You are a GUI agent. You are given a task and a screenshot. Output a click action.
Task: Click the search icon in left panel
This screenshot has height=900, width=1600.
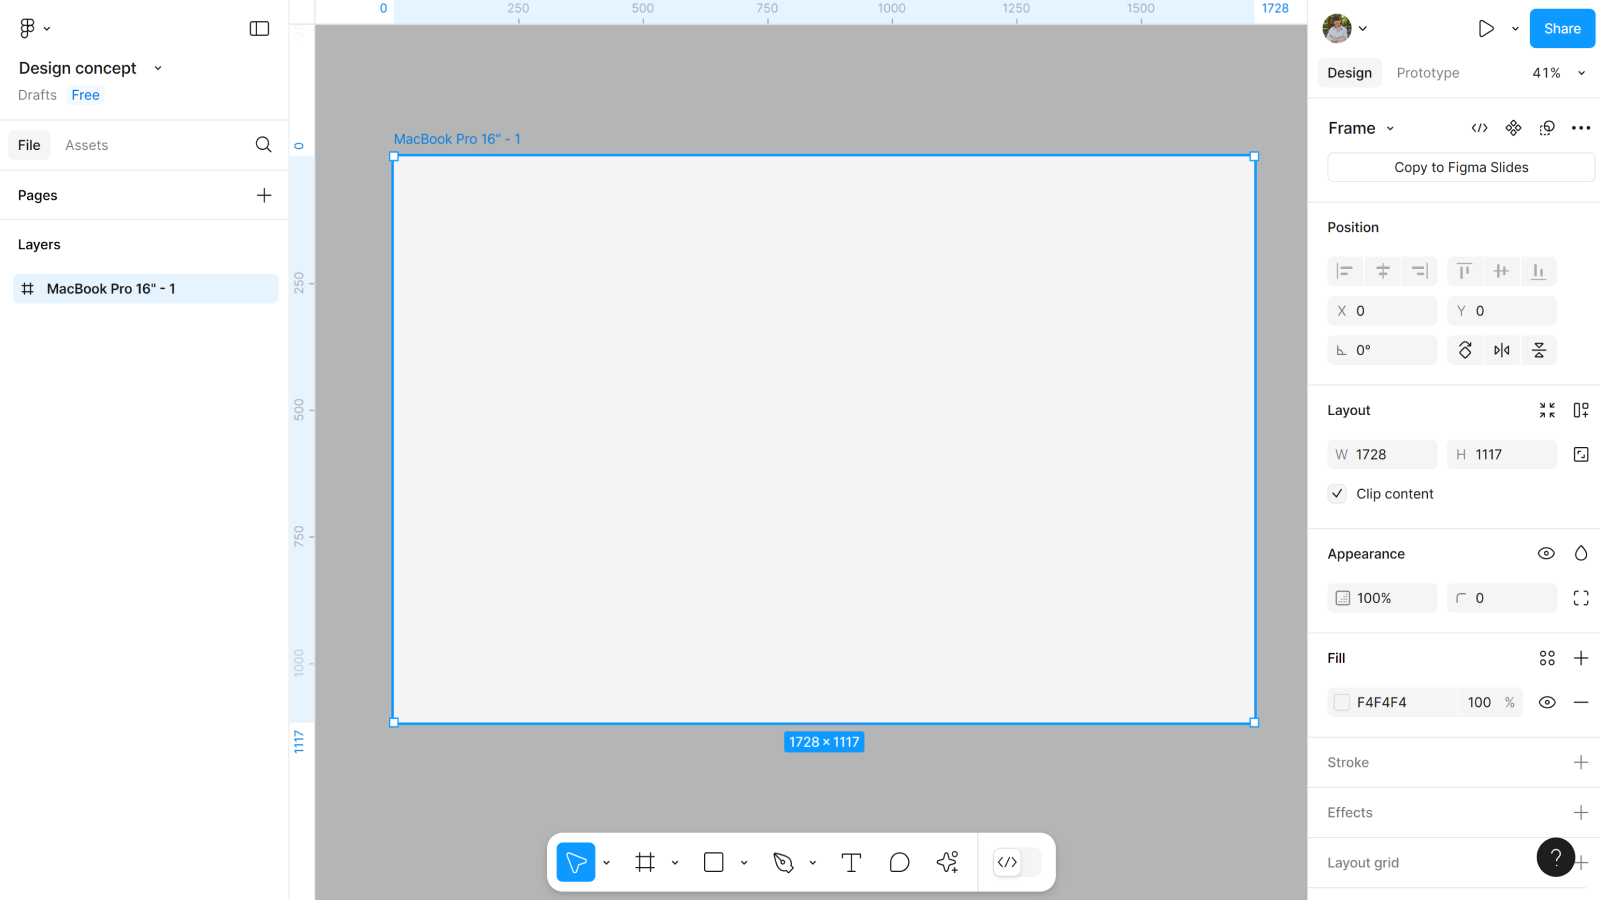click(x=263, y=145)
